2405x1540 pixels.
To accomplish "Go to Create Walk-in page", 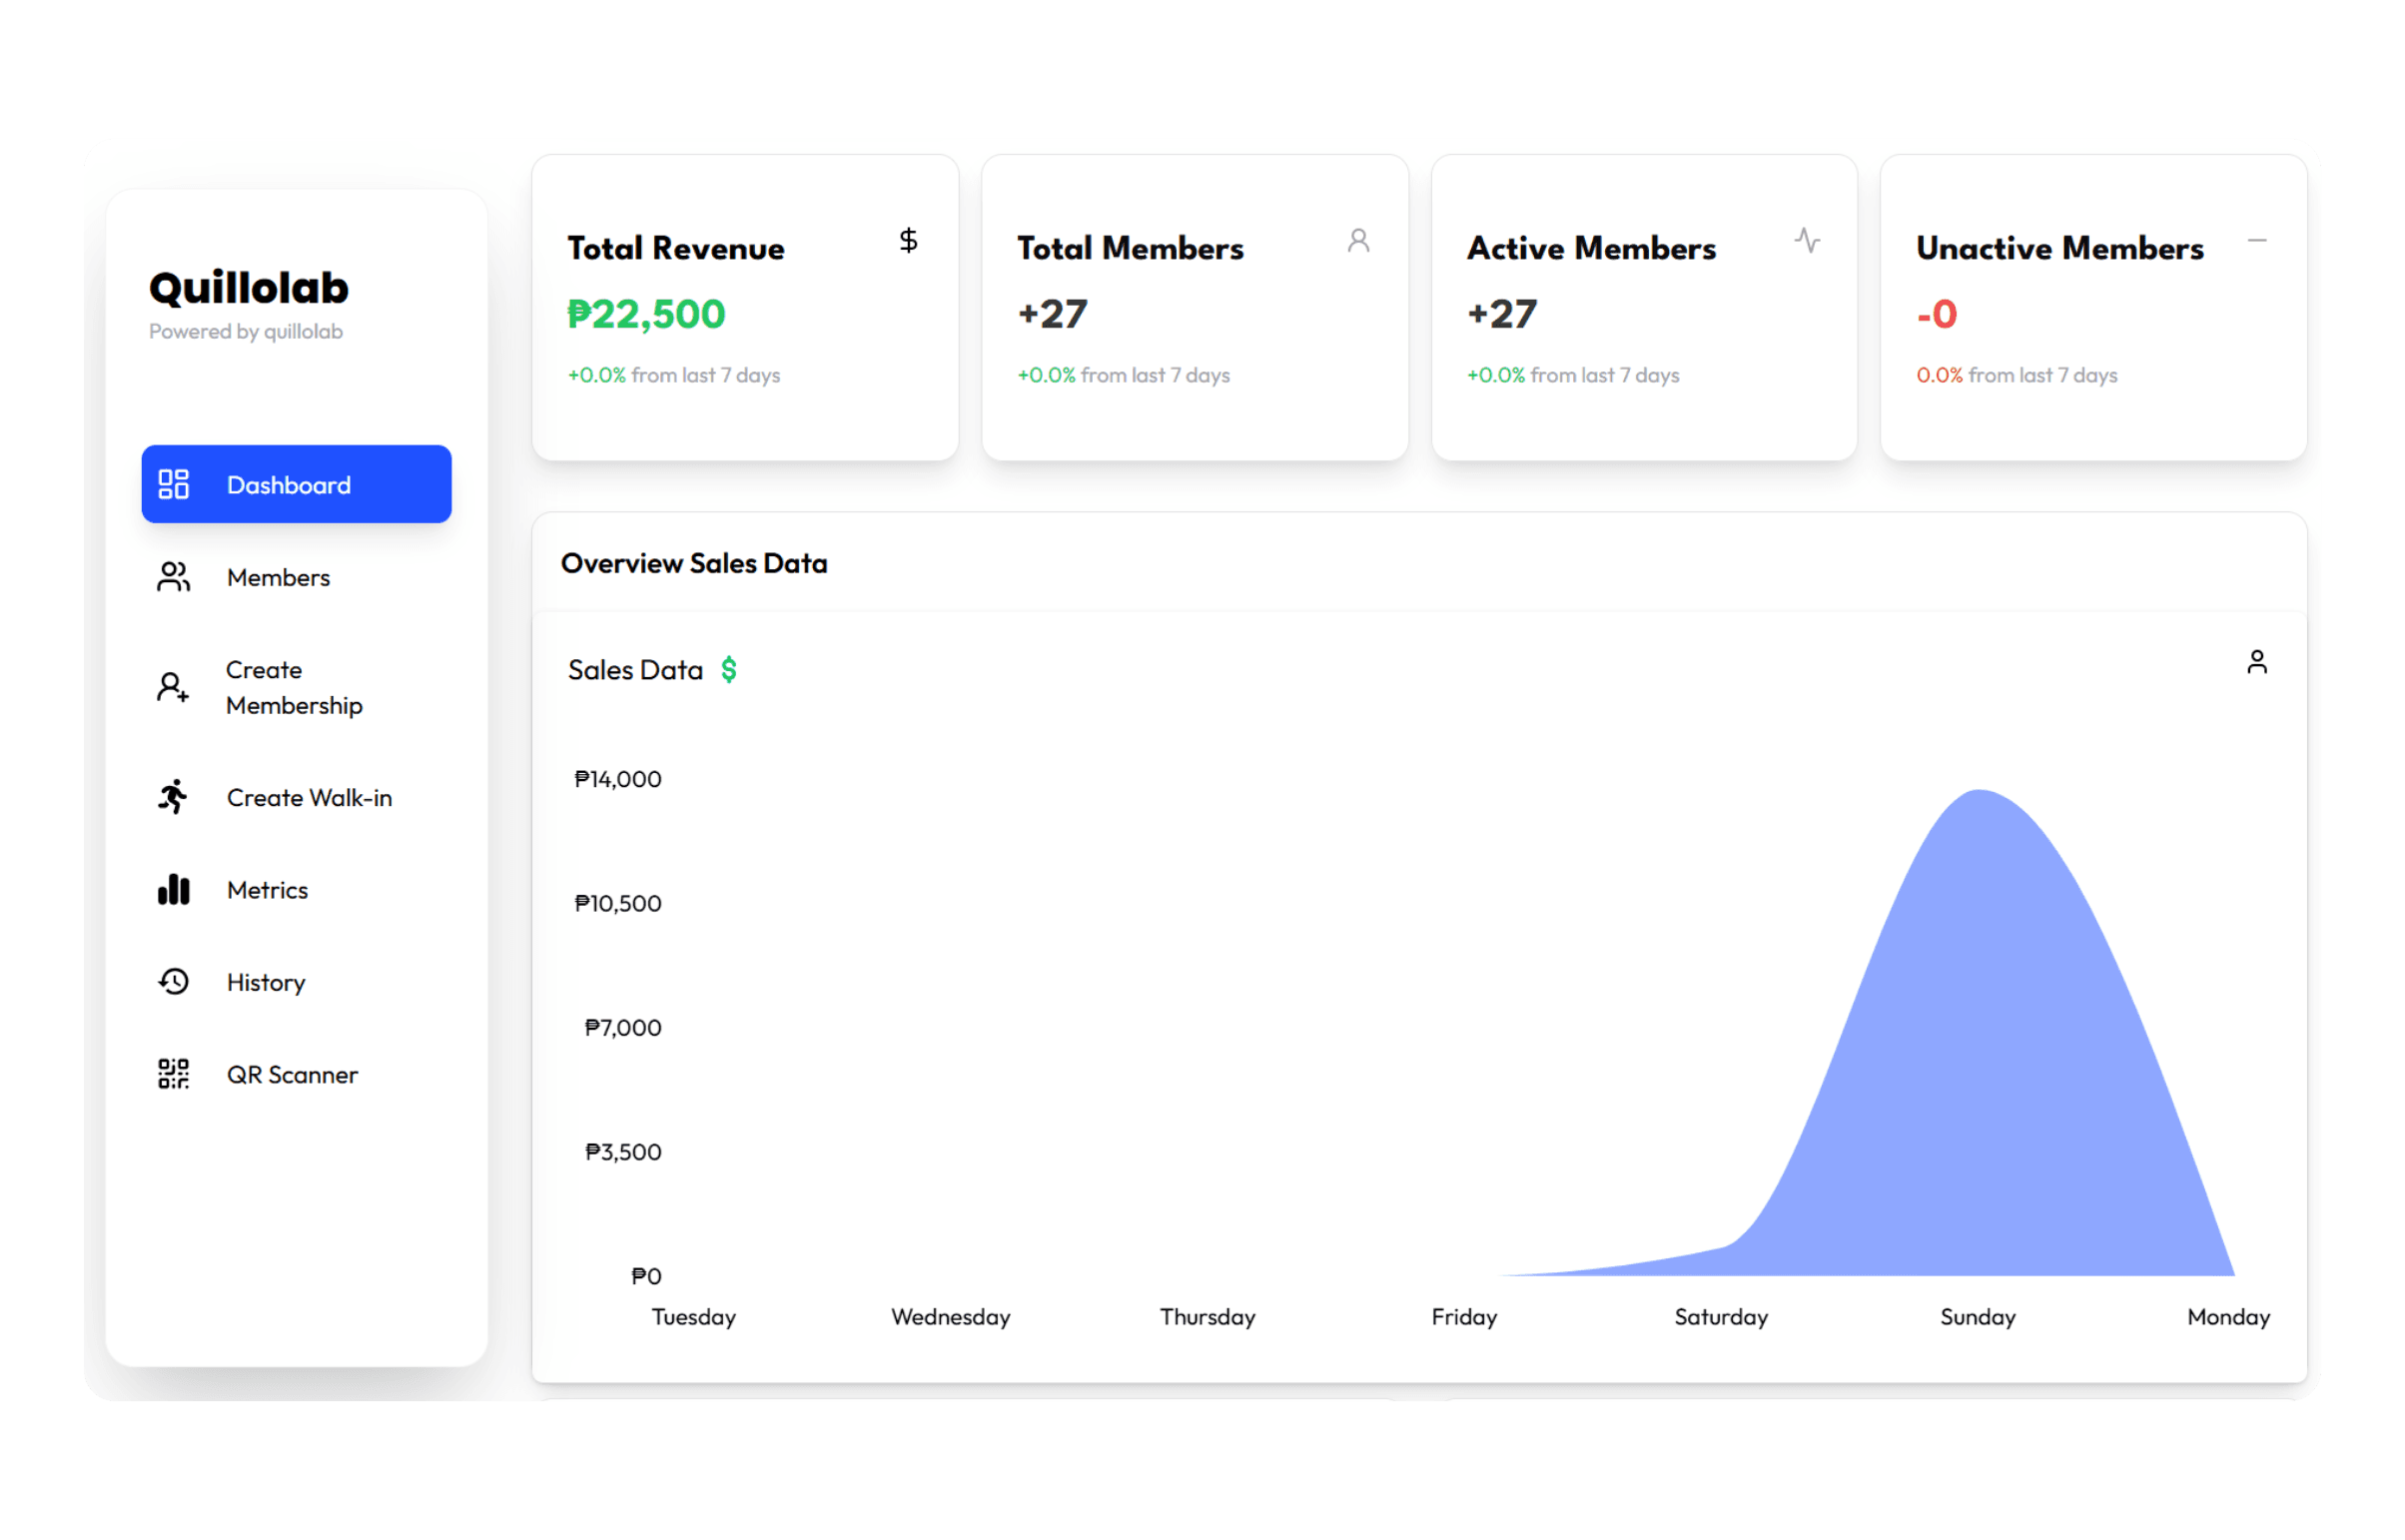I will coord(309,797).
